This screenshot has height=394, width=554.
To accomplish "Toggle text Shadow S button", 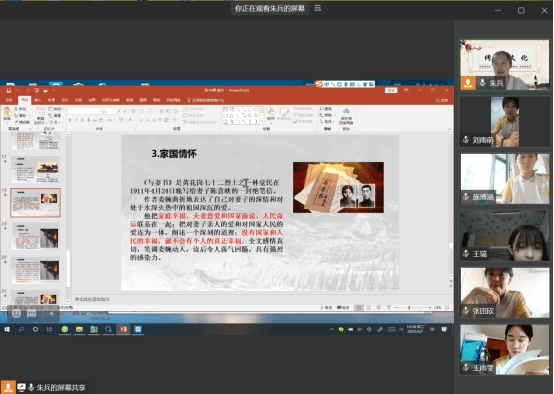I will point(89,120).
